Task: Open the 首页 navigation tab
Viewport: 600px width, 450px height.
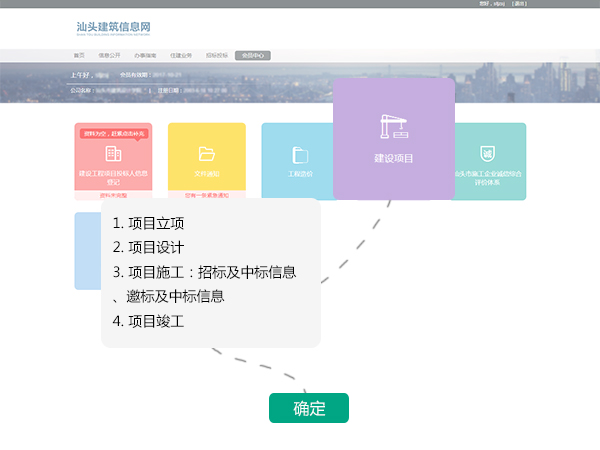Action: (x=79, y=55)
